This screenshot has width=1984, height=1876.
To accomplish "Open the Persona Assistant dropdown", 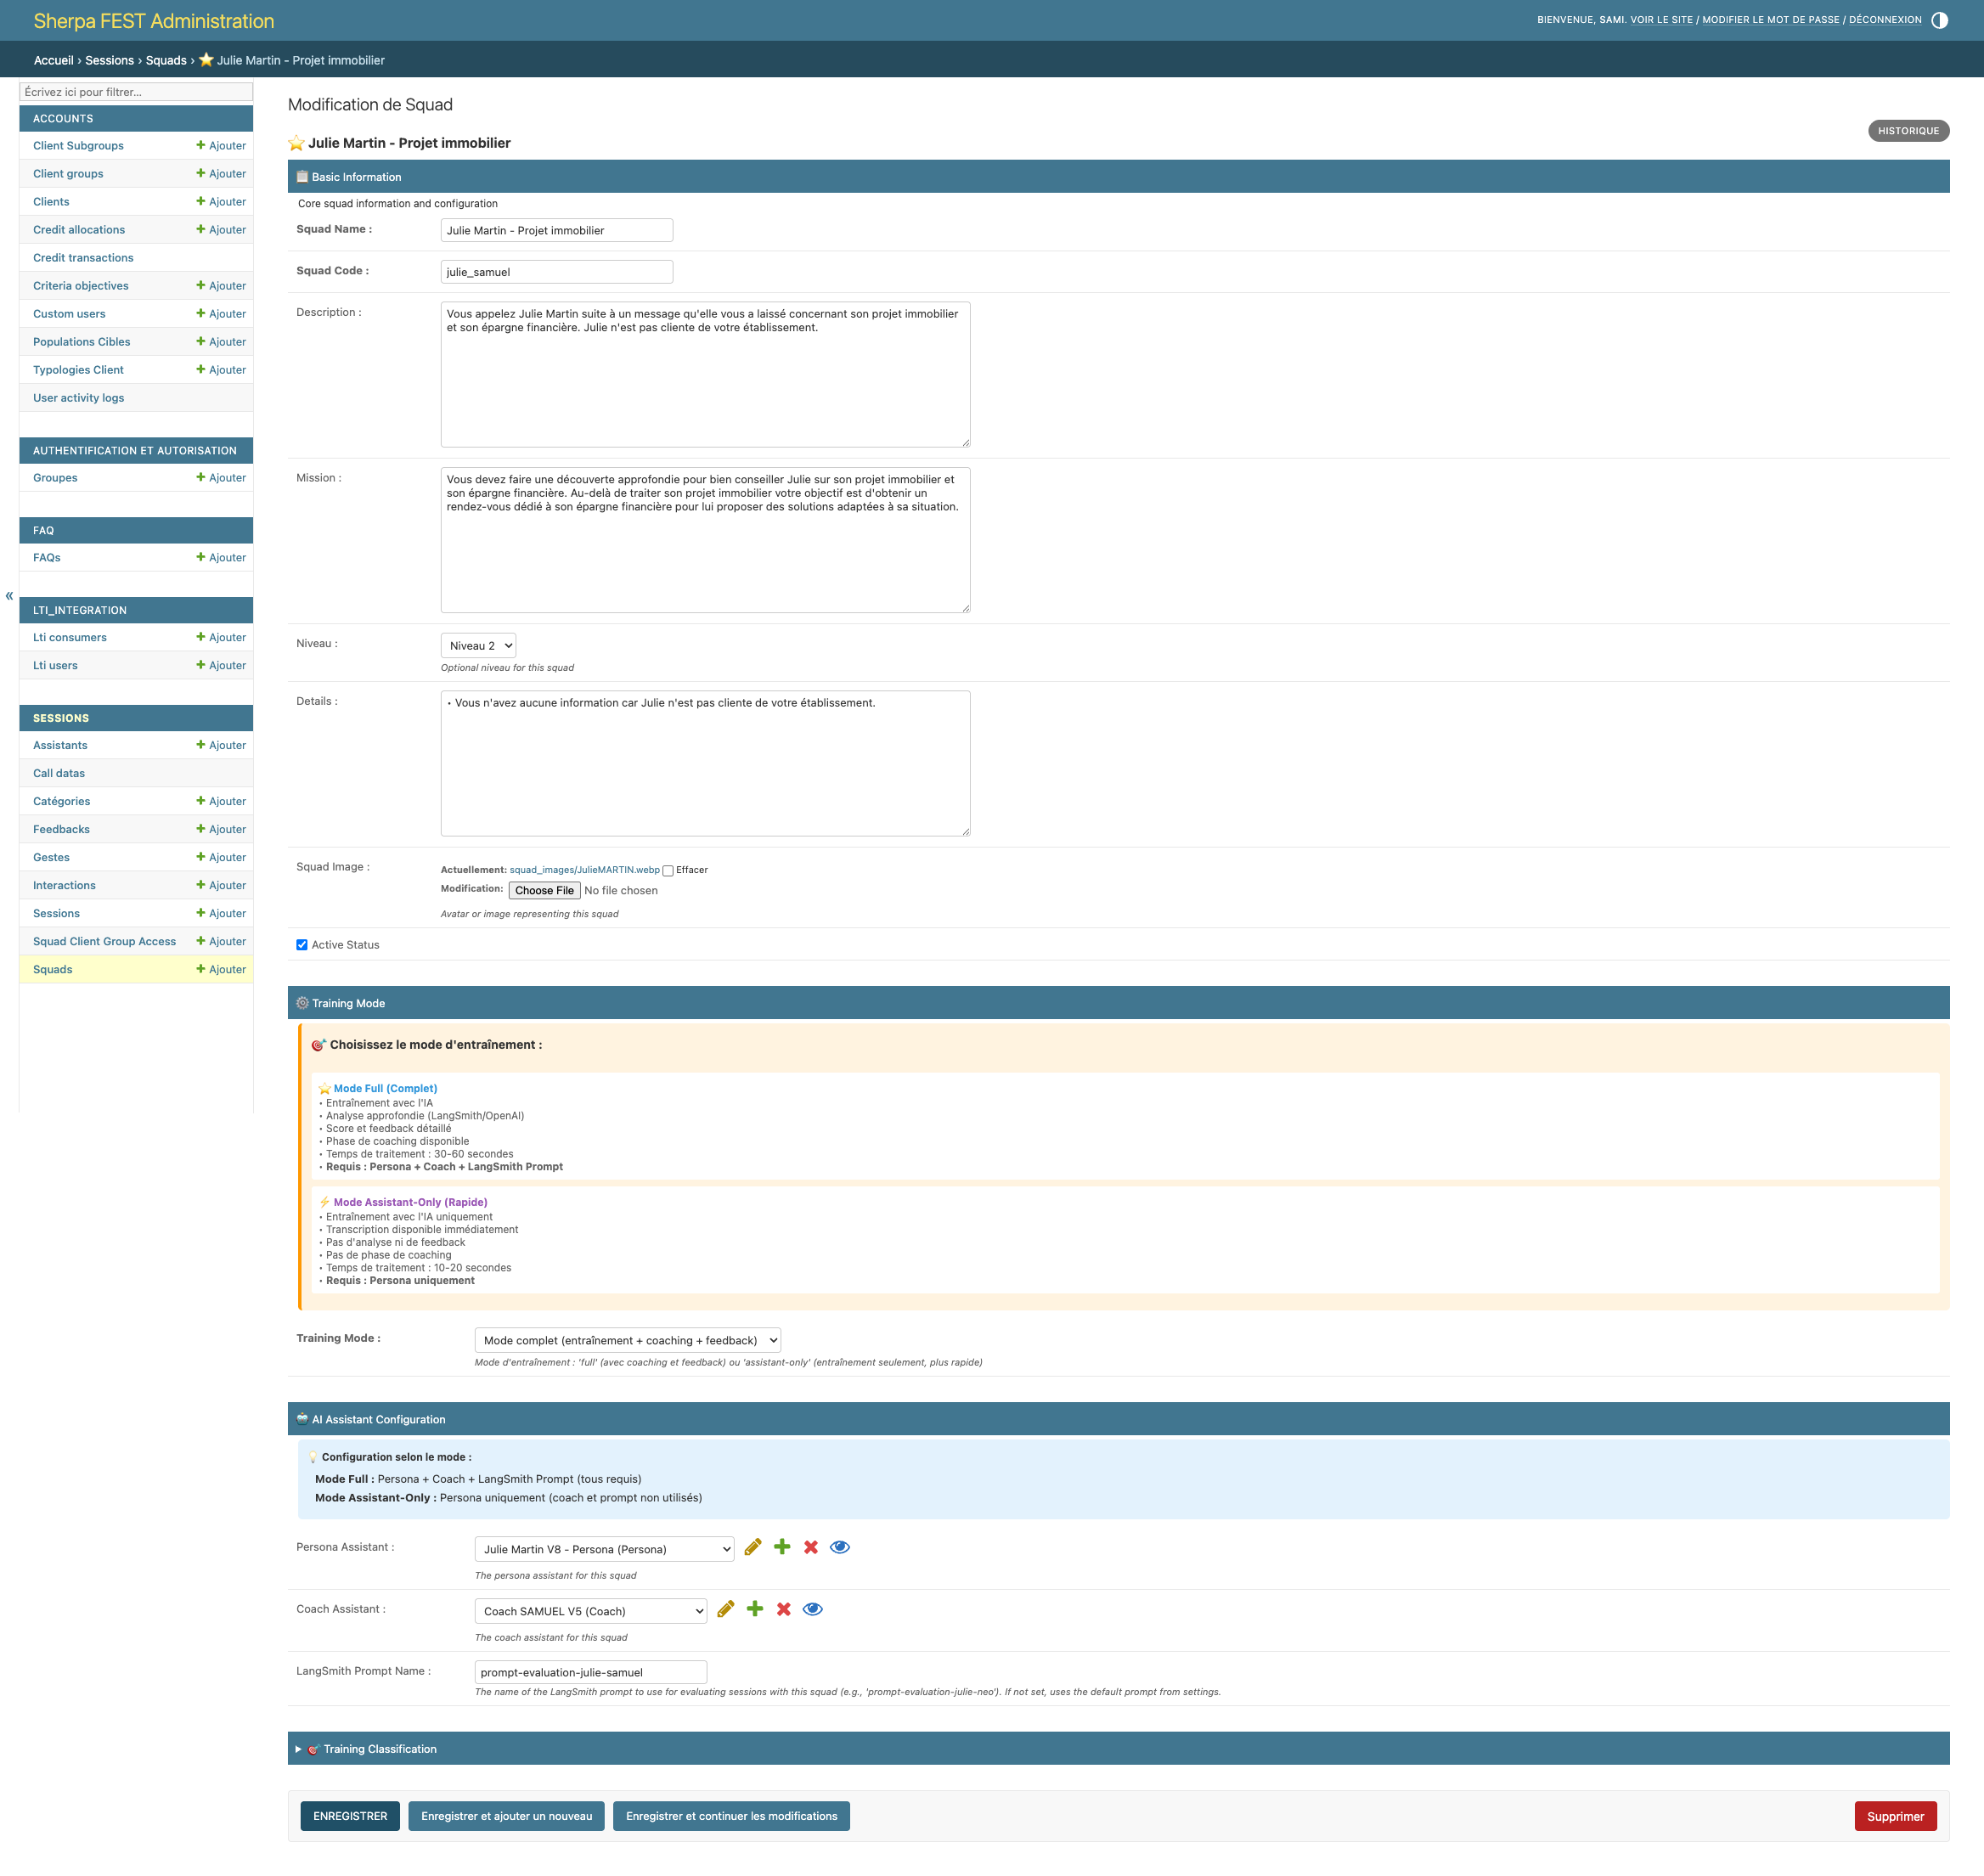I will pyautogui.click(x=604, y=1549).
